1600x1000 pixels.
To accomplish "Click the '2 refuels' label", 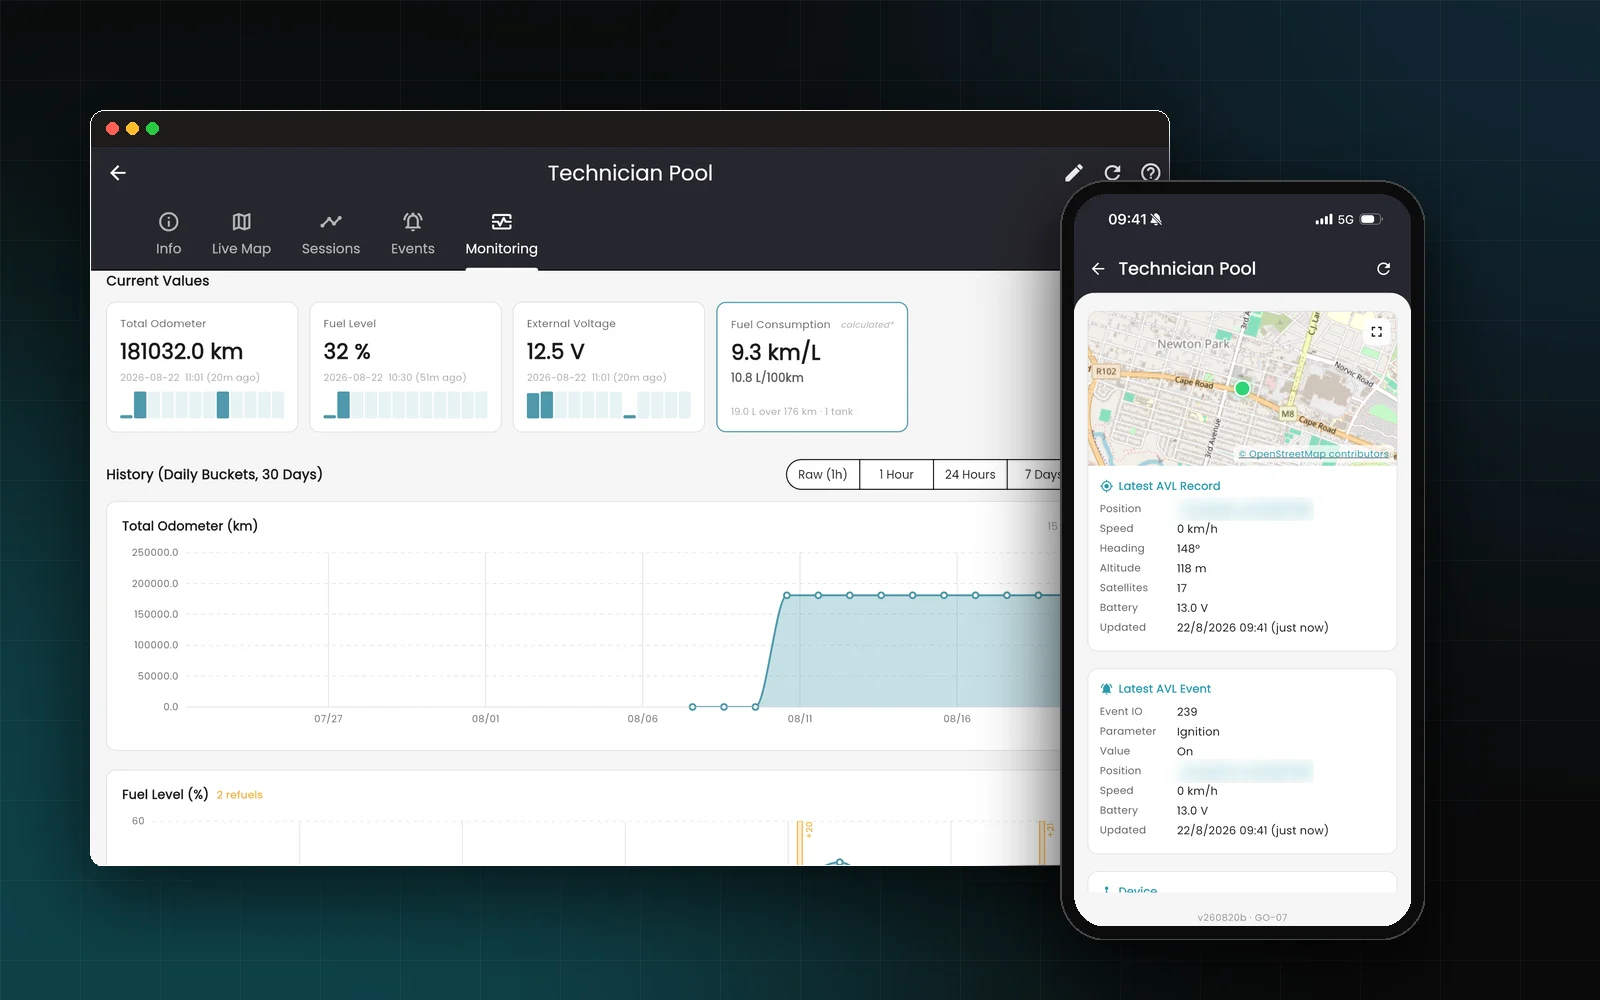I will 240,795.
